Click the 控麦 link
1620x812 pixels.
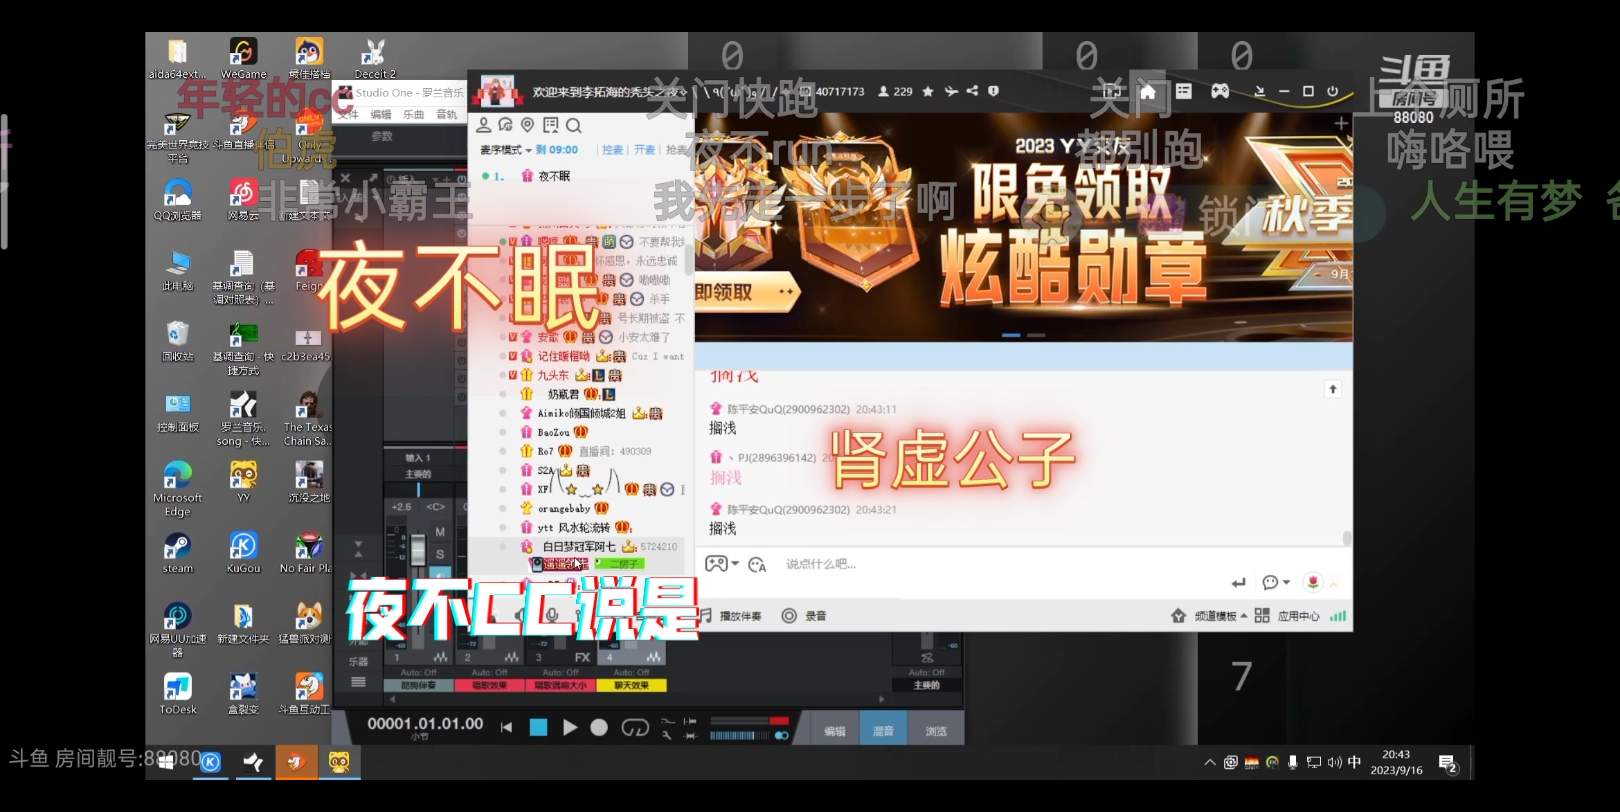[613, 150]
